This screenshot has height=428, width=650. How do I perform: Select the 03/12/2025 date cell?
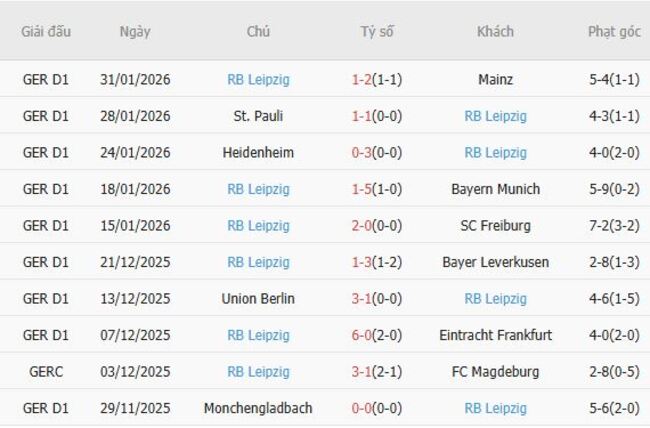(x=135, y=372)
